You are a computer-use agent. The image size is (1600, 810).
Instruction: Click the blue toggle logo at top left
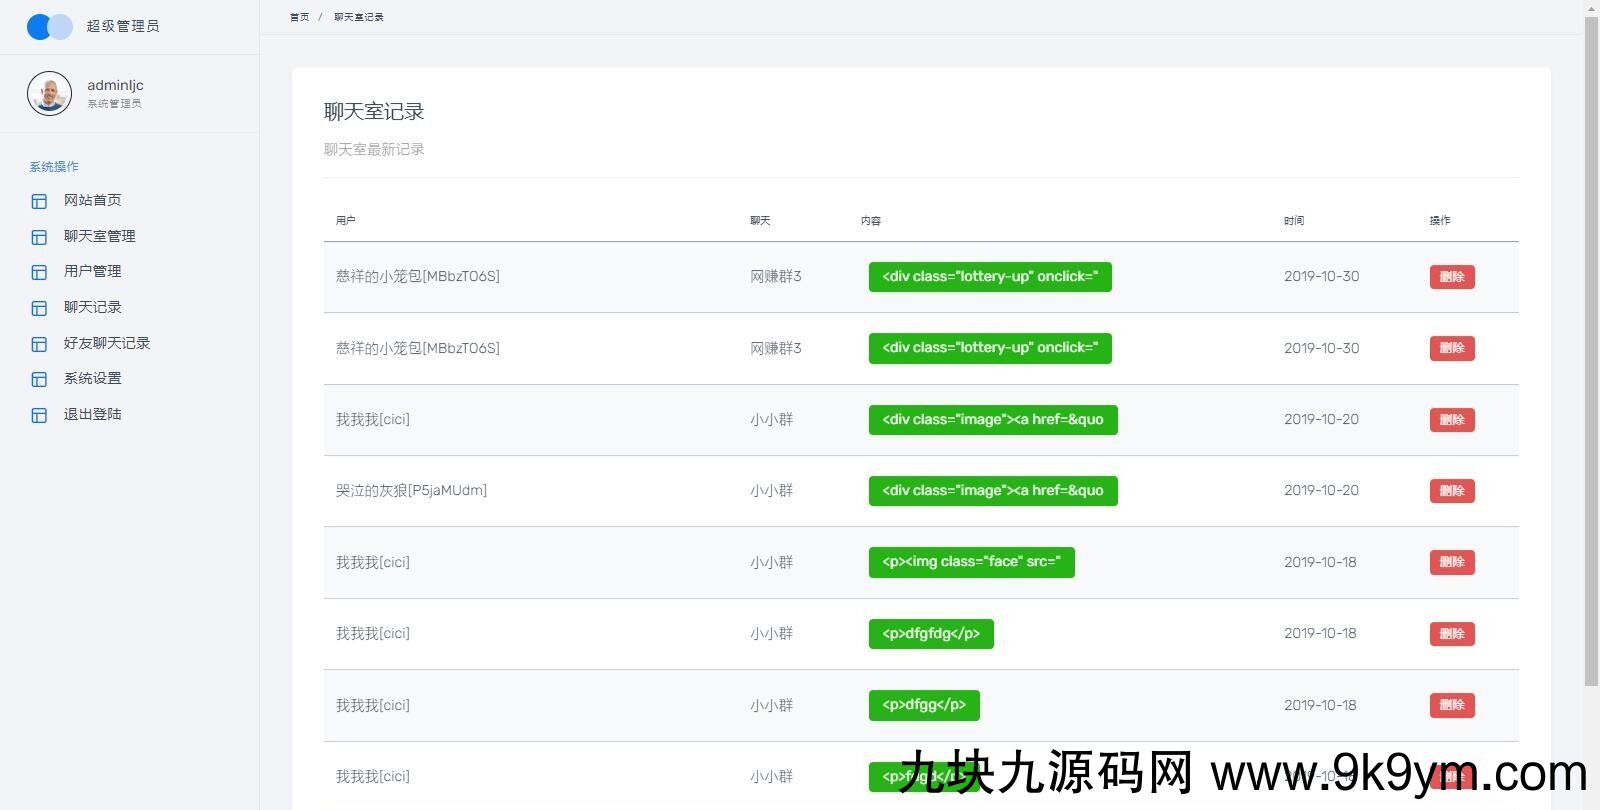click(x=49, y=27)
